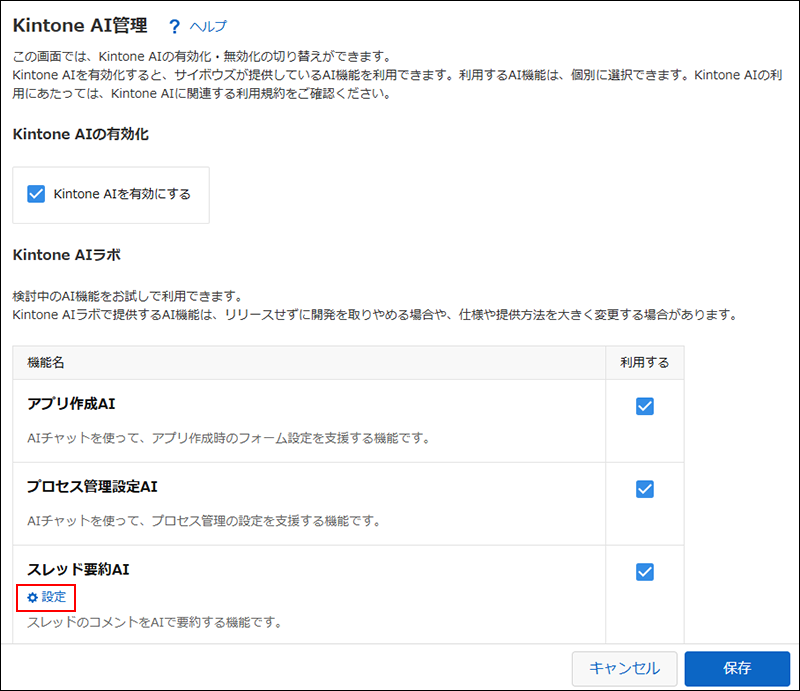Disable the Kintone AIを有効にする checkbox
The height and width of the screenshot is (691, 800).
coord(36,193)
